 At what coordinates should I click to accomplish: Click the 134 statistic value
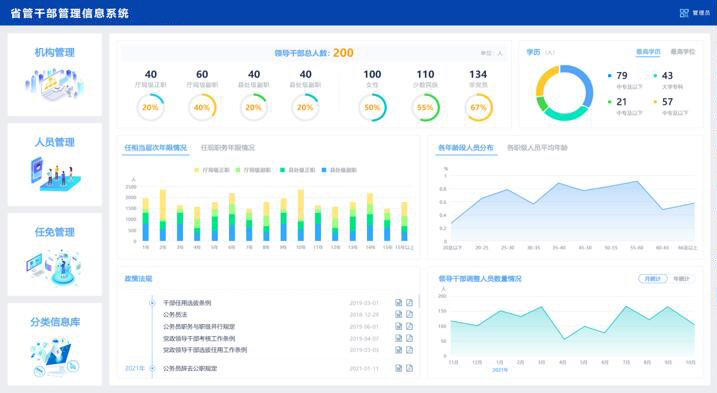pyautogui.click(x=478, y=74)
